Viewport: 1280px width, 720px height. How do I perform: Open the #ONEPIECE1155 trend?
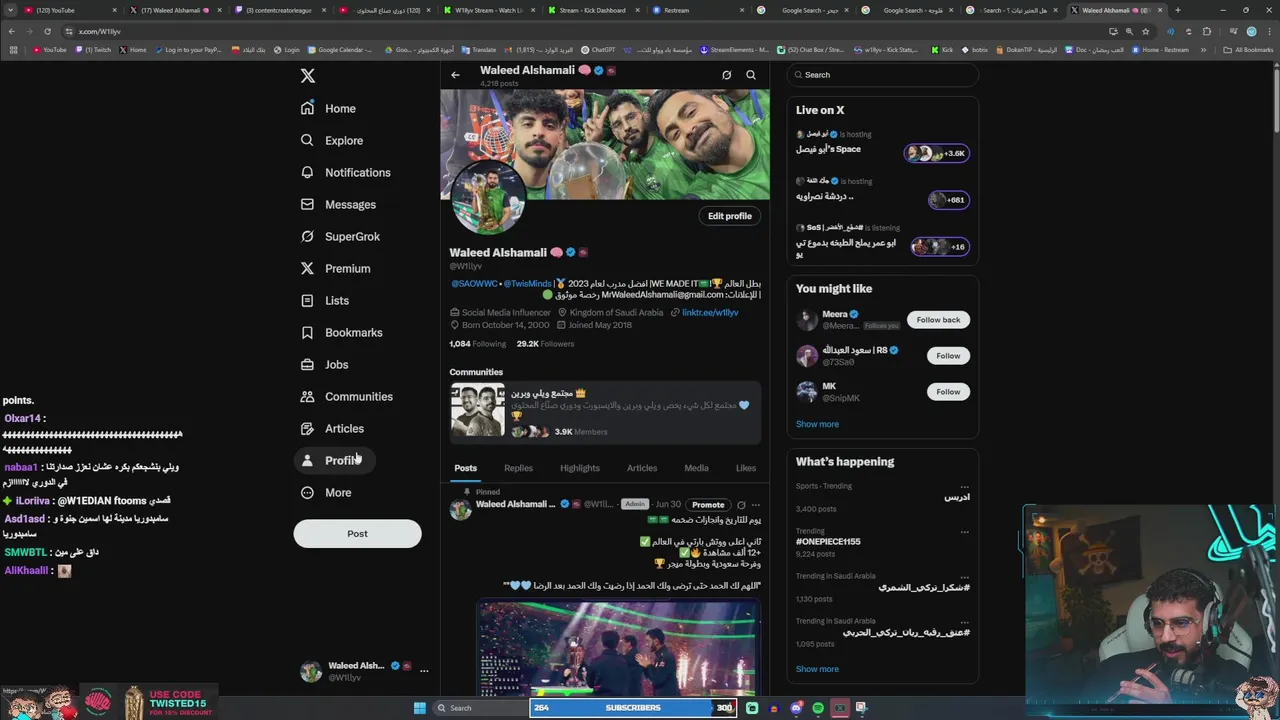828,541
